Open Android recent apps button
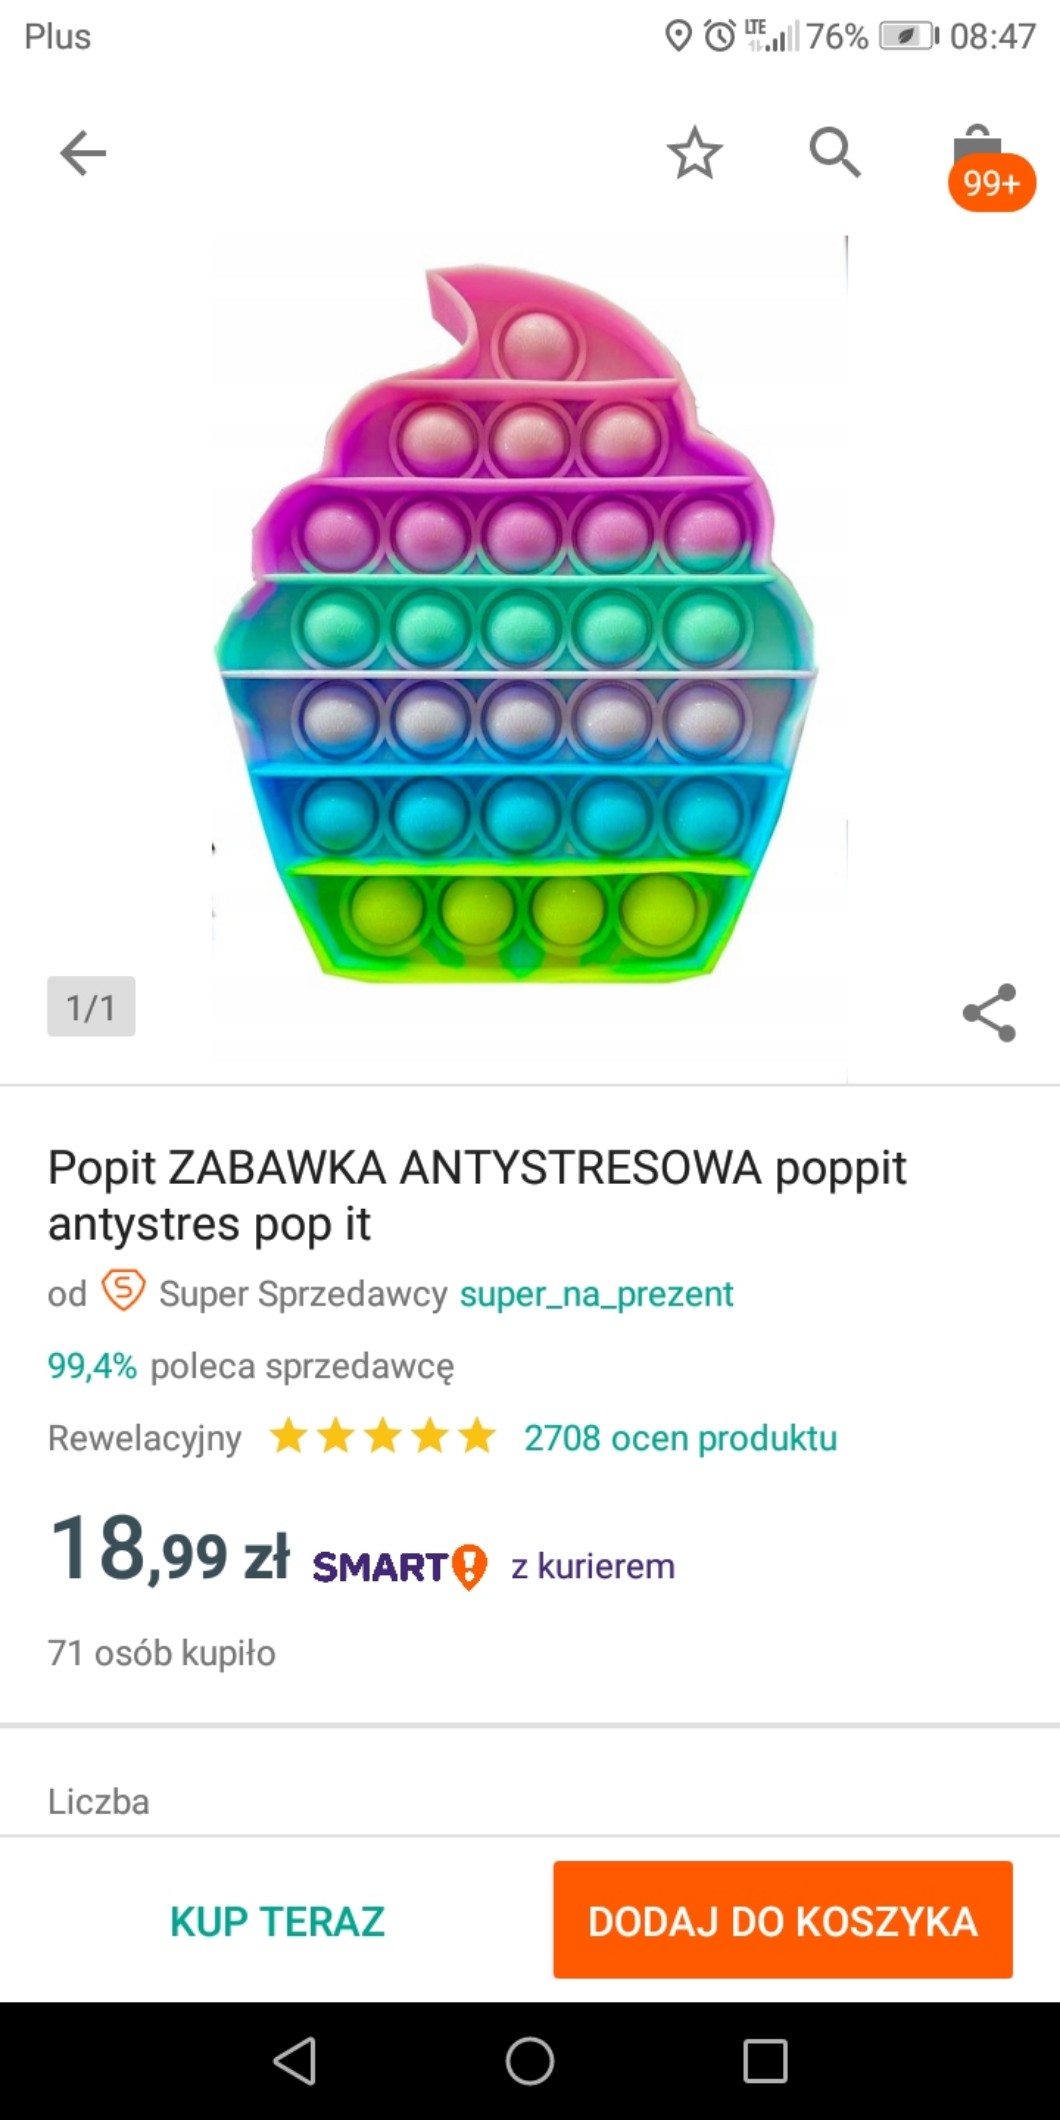Viewport: 1060px width, 2120px height. click(765, 2060)
